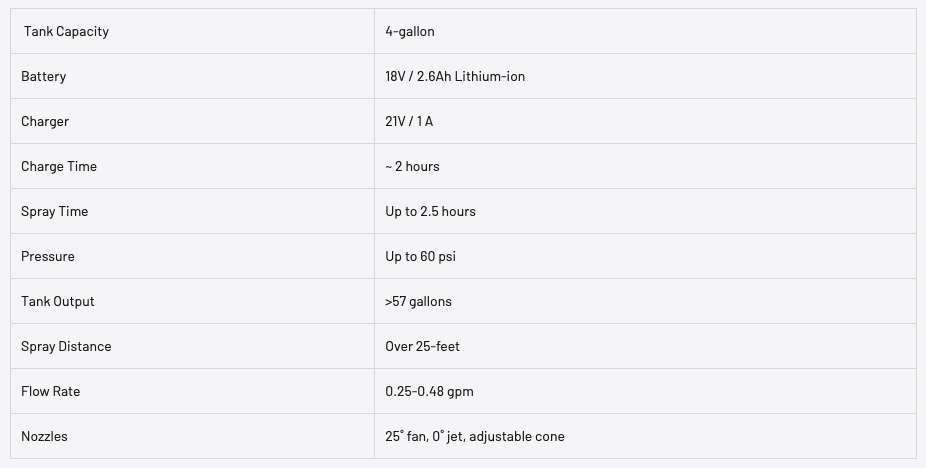The width and height of the screenshot is (926, 468).
Task: Click the Tank Capacity label cell
Action: click(x=66, y=31)
